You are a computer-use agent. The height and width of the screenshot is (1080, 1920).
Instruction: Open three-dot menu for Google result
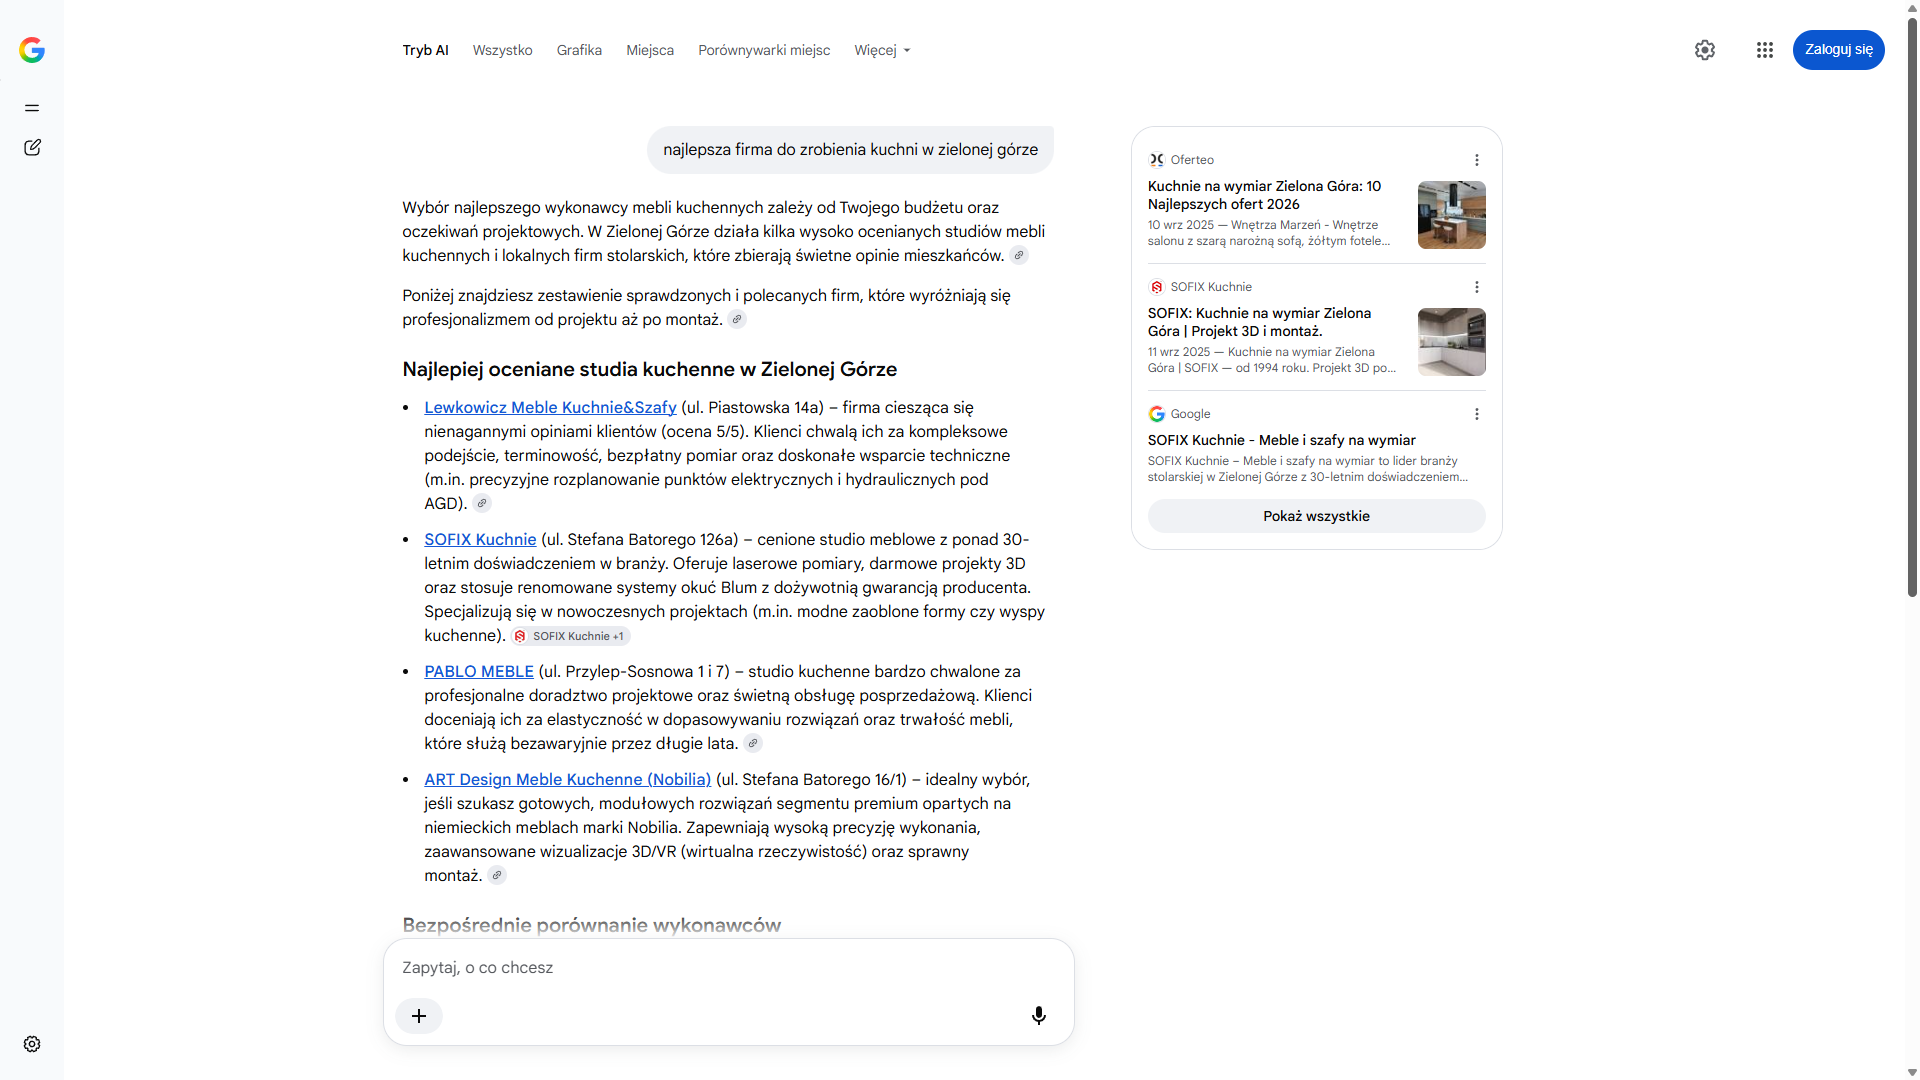(1477, 414)
